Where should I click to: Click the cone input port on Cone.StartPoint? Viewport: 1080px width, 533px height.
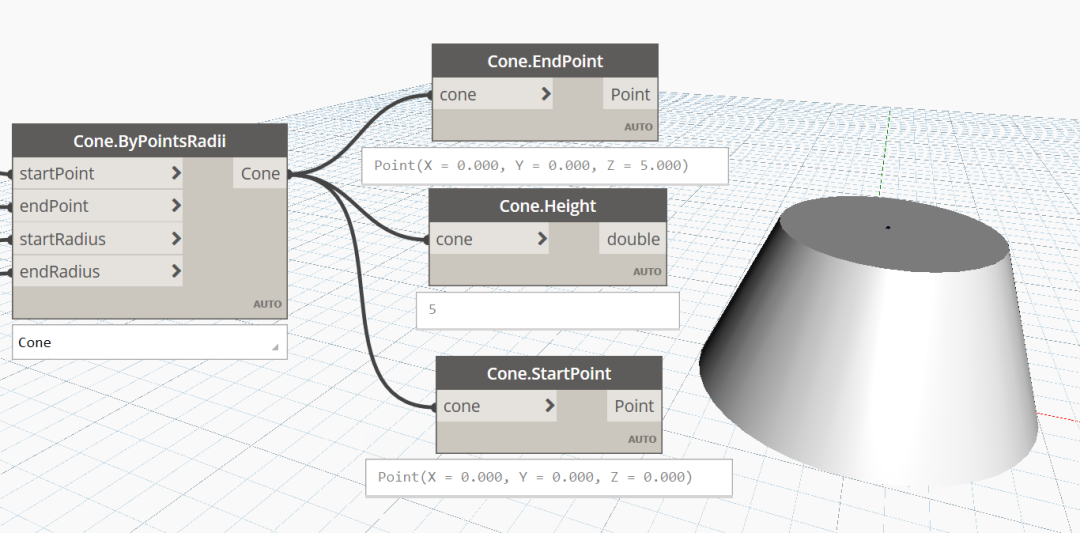(497, 406)
